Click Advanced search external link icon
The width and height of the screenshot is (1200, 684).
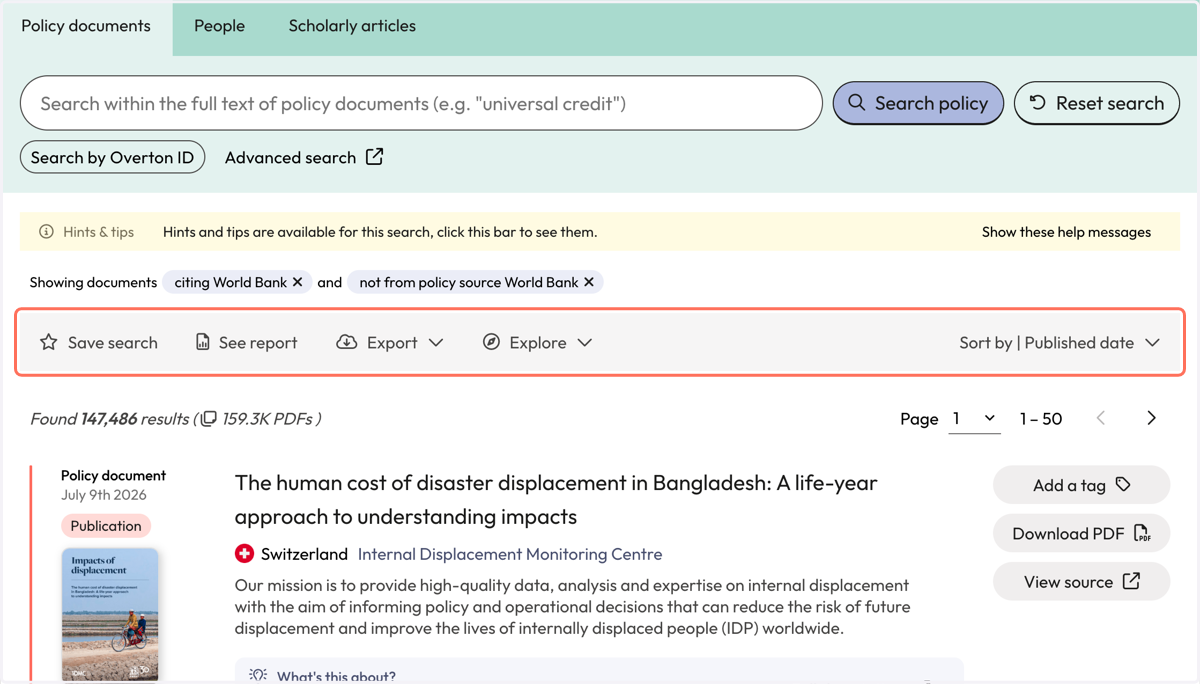click(x=374, y=157)
